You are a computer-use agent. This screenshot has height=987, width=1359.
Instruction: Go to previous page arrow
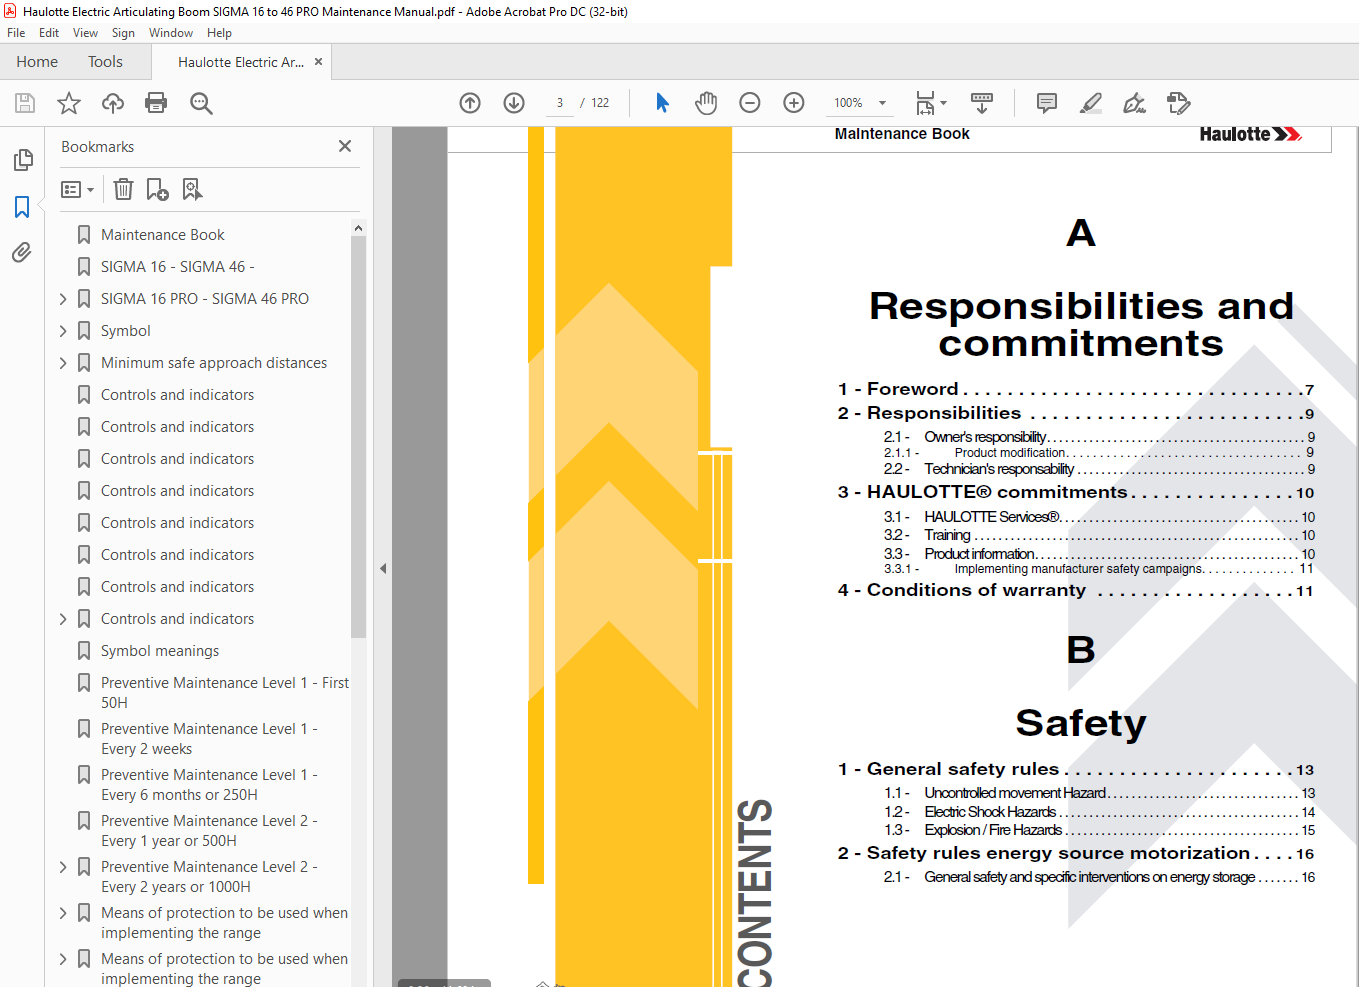pyautogui.click(x=470, y=103)
